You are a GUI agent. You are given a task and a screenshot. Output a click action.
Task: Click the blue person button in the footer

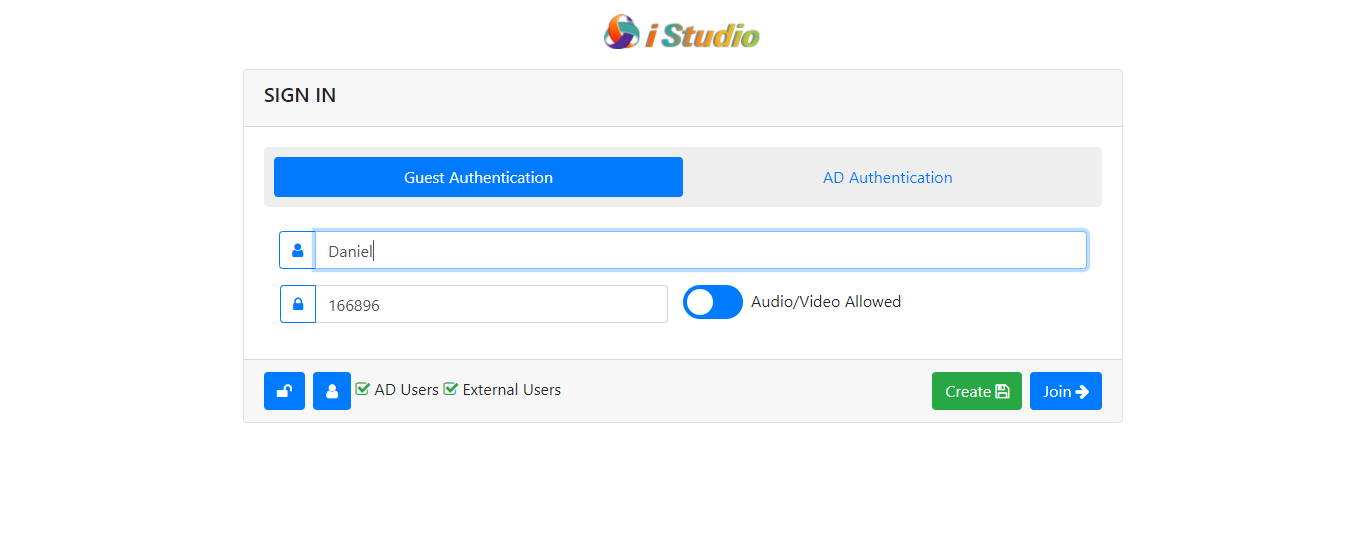coord(332,391)
